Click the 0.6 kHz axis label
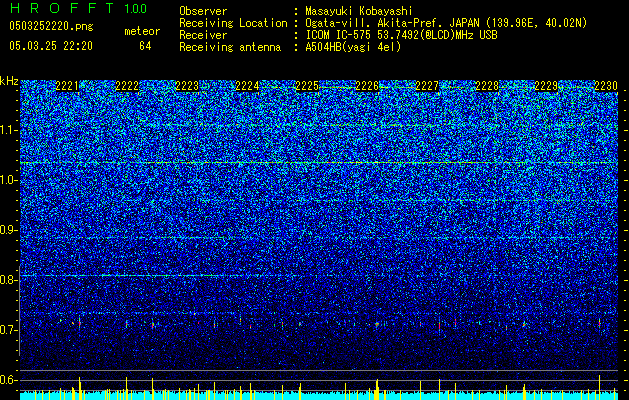This screenshot has width=629, height=400. (x=9, y=380)
